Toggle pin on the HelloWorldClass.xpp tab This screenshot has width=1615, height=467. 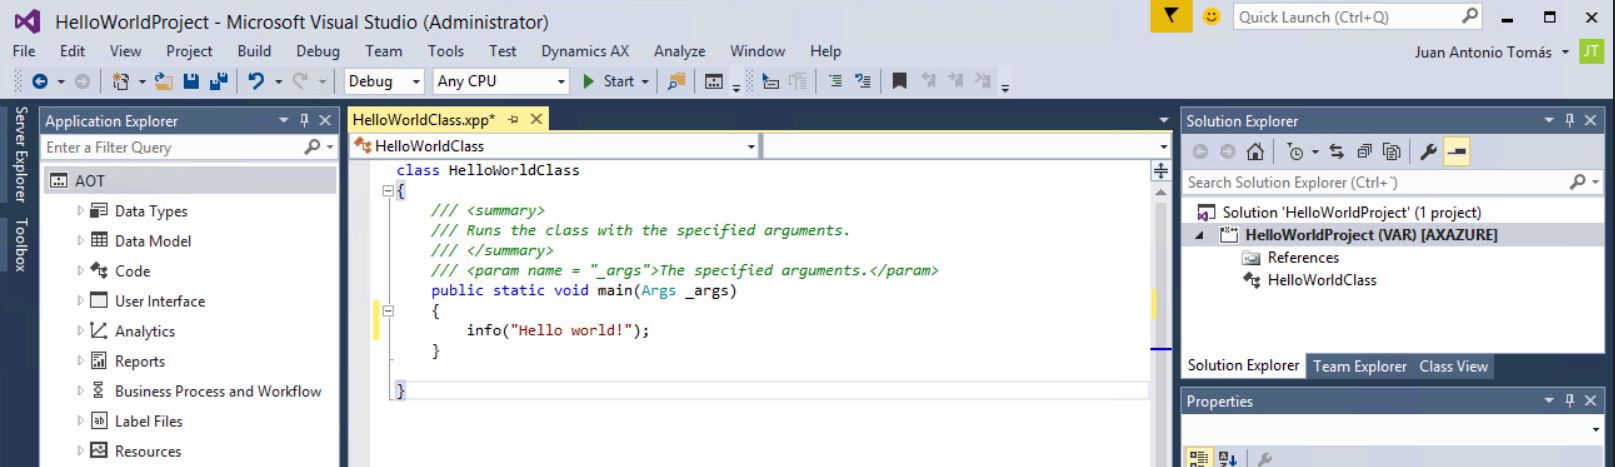pyautogui.click(x=513, y=120)
